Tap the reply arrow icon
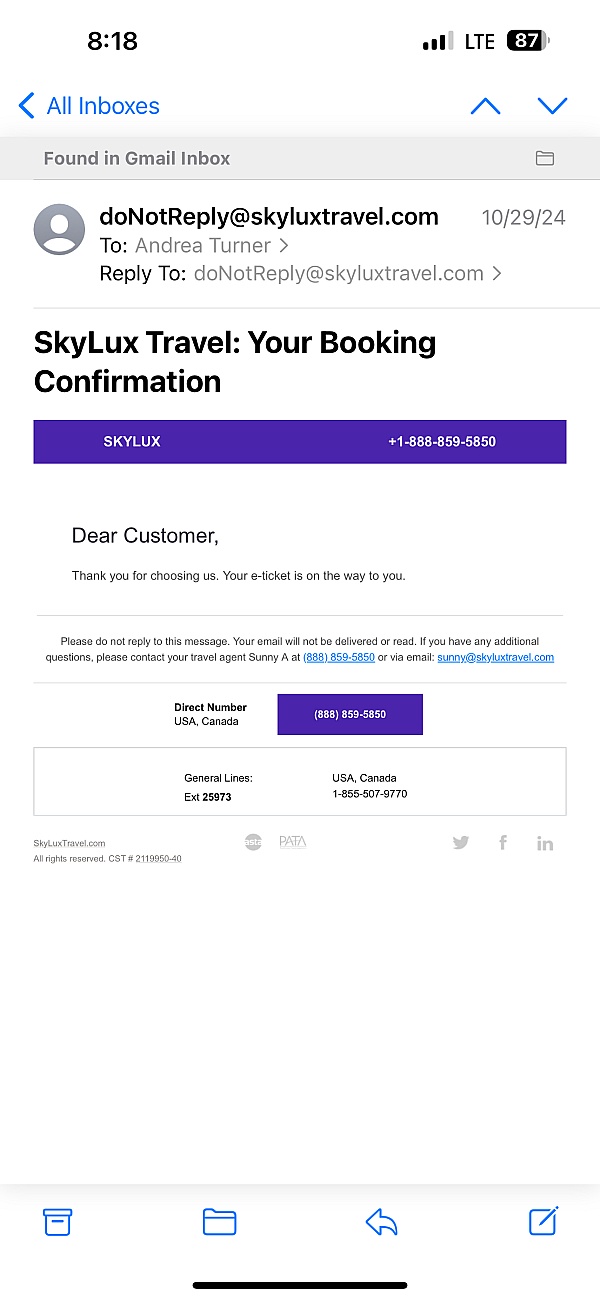Viewport: 600px width, 1300px height. tap(381, 1221)
